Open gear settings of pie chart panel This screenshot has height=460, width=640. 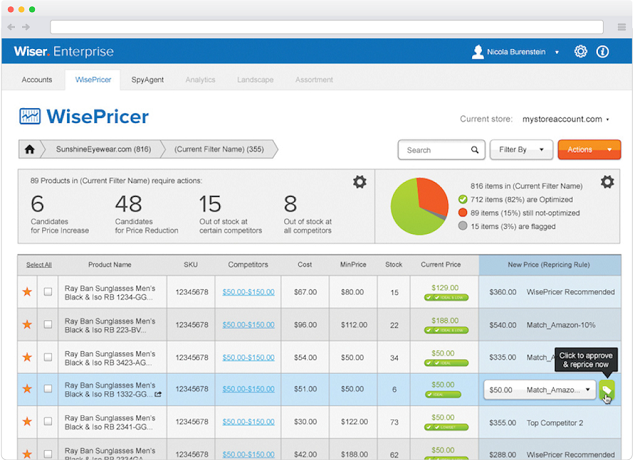click(607, 182)
